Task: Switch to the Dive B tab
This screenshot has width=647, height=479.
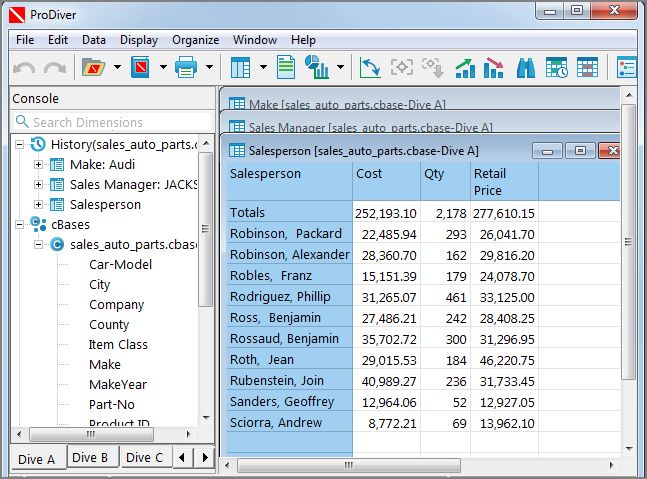Action: pos(90,457)
